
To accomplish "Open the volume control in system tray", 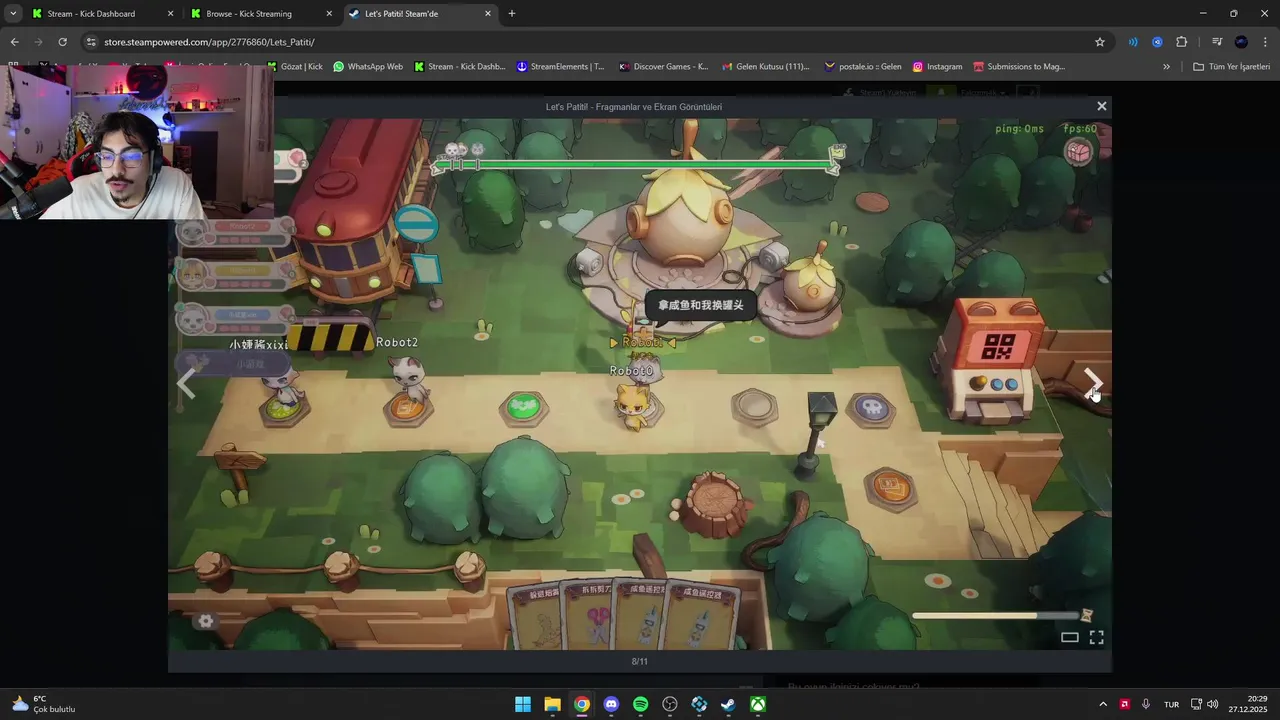I will (x=1213, y=704).
